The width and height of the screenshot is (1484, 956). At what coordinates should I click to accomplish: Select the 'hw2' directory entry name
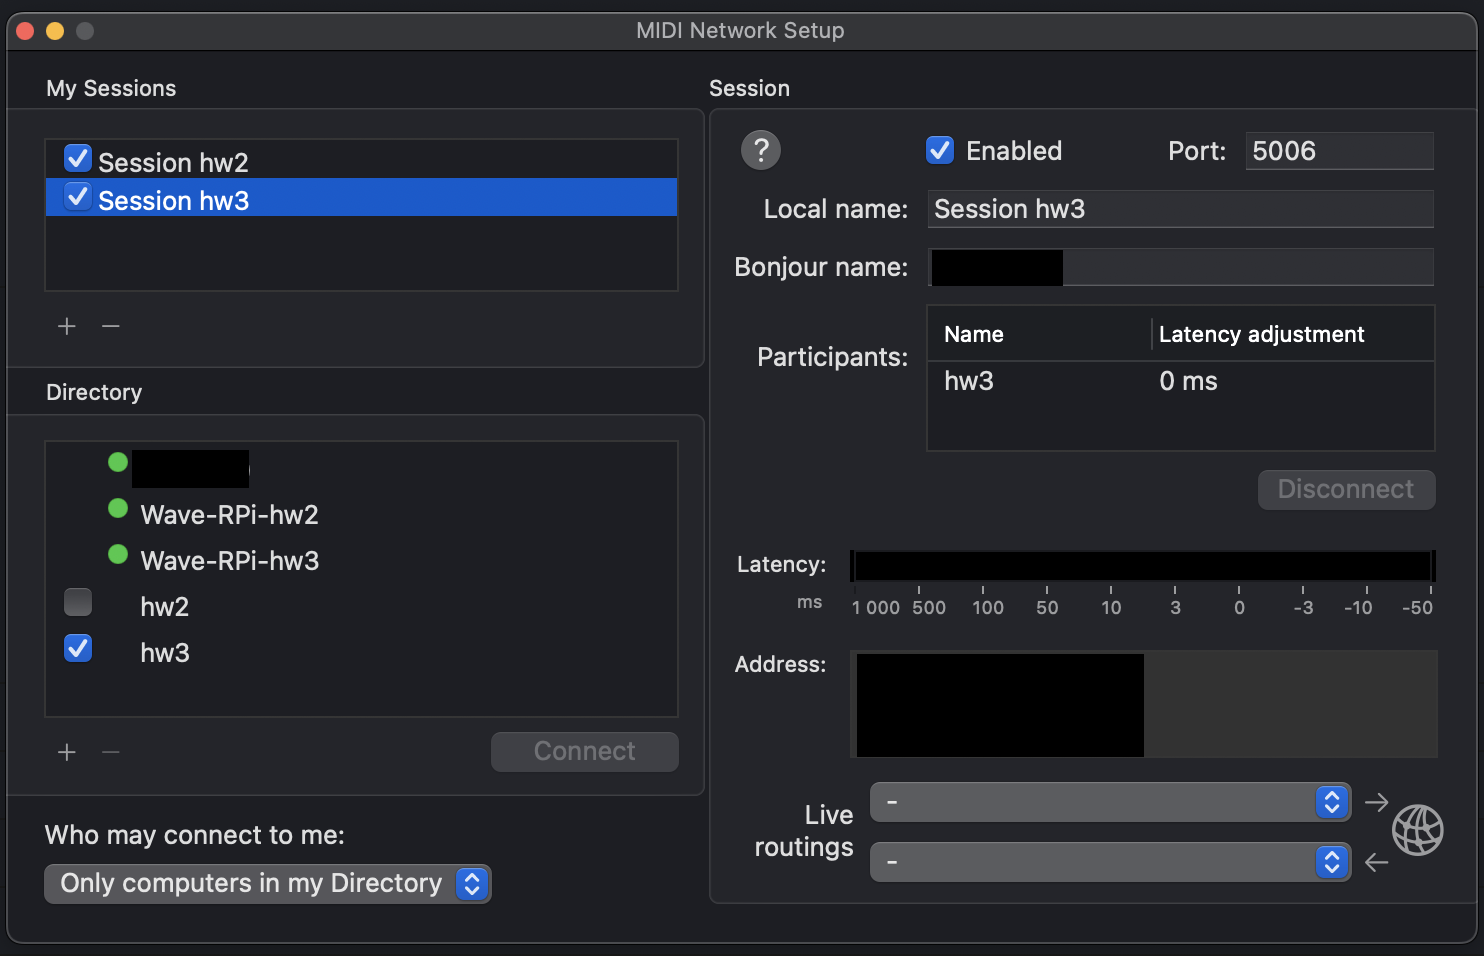(165, 607)
